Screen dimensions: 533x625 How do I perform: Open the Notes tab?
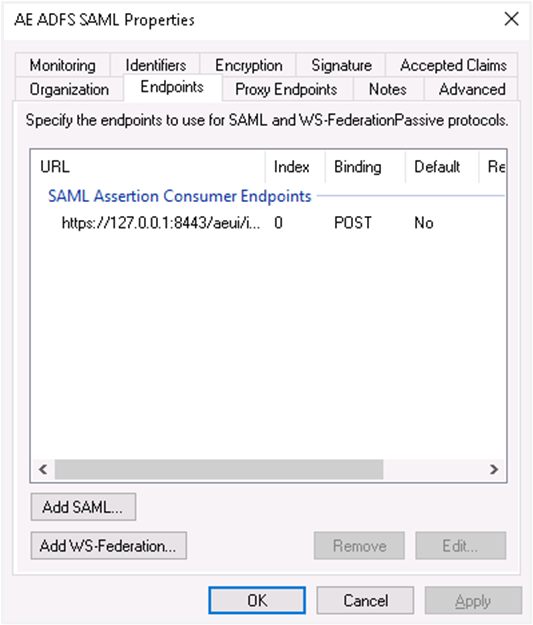(x=388, y=89)
